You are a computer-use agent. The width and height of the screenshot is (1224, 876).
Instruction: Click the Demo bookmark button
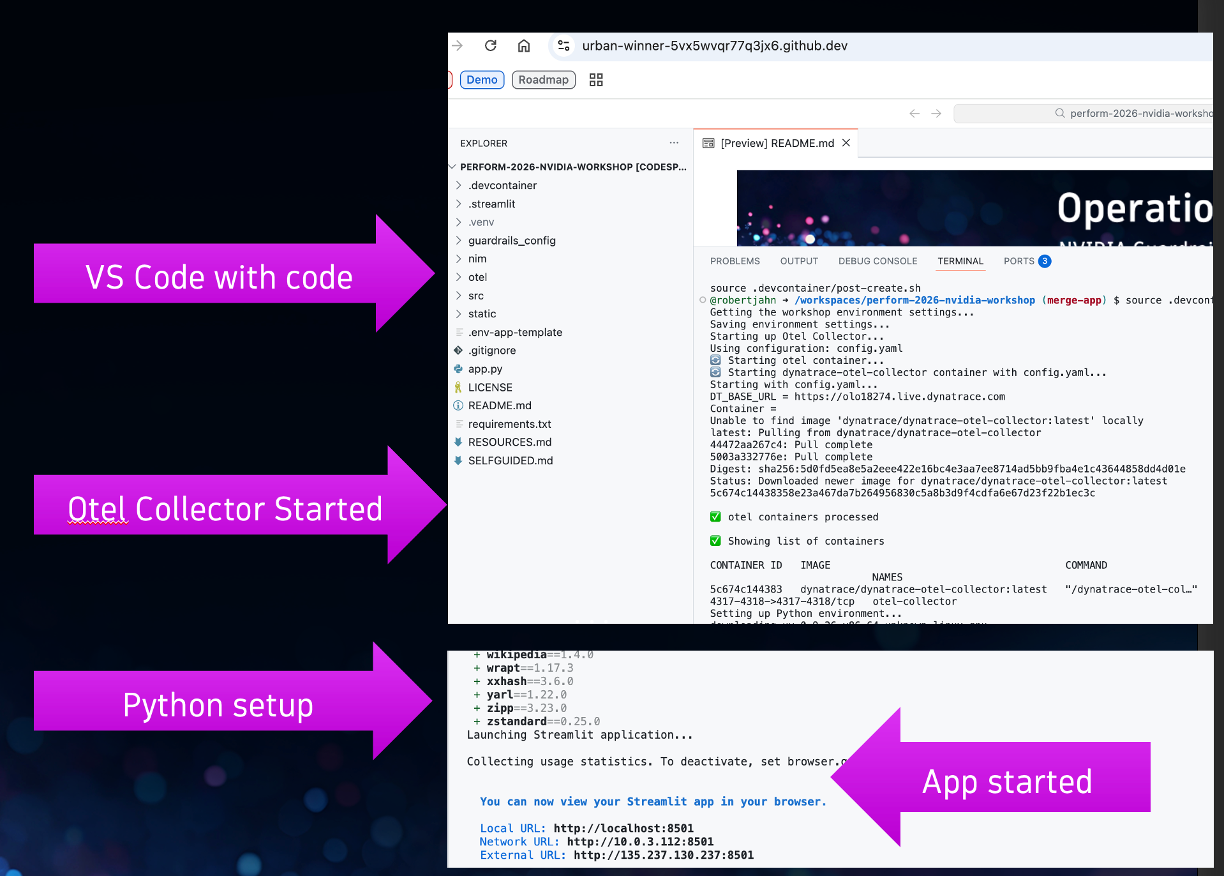pyautogui.click(x=482, y=80)
